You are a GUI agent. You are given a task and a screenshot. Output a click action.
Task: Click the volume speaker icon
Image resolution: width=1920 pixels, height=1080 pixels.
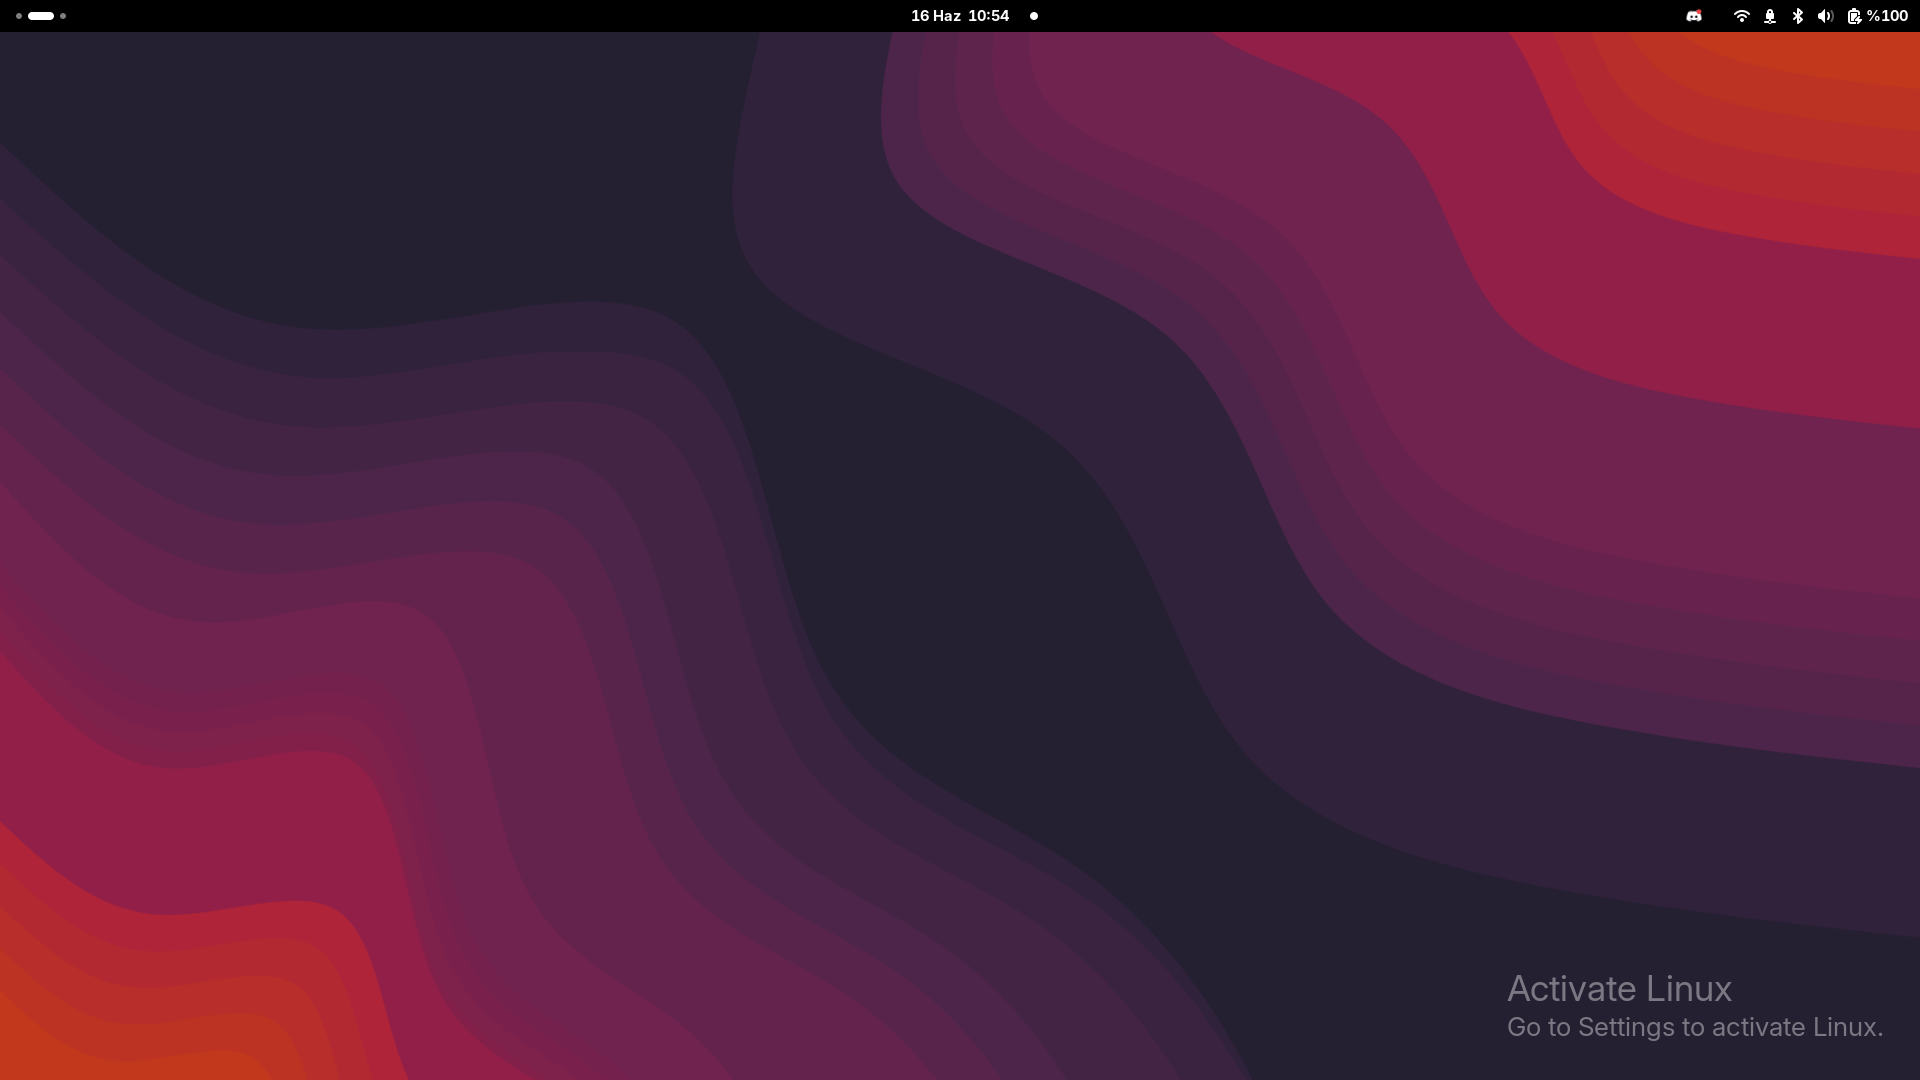click(x=1825, y=16)
